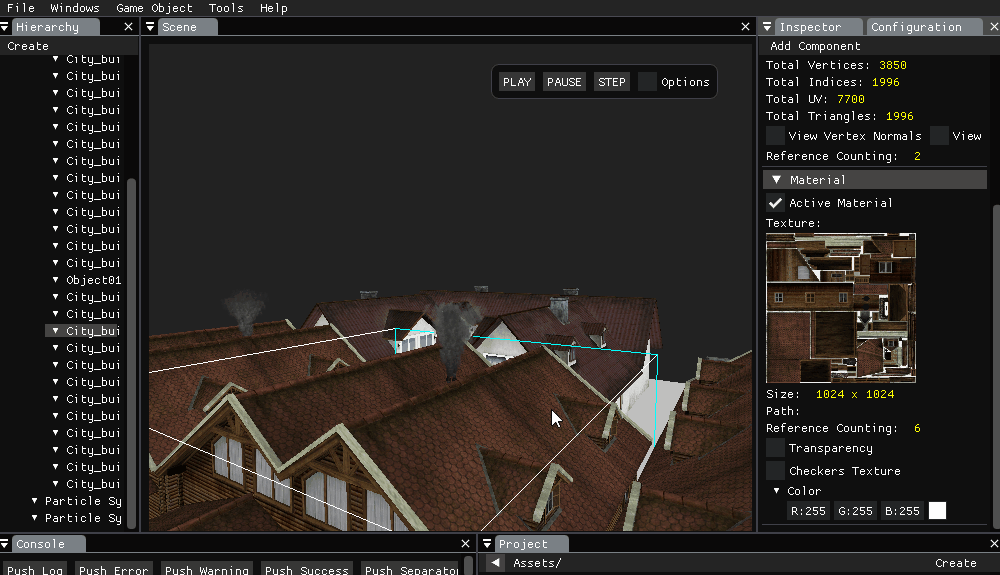Click the material texture preview thumbnail
This screenshot has height=575, width=1000.
(840, 308)
